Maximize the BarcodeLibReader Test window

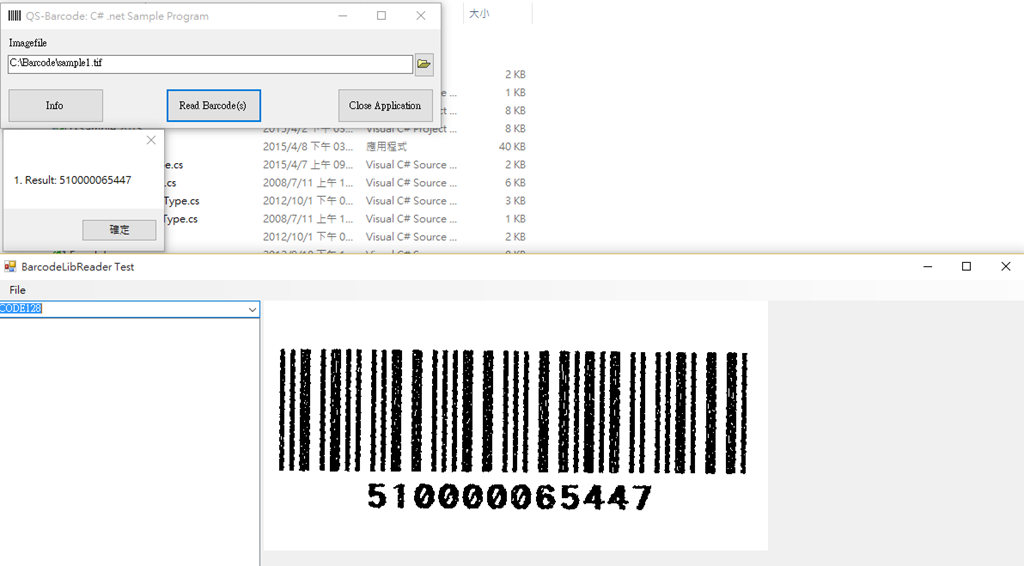967,266
